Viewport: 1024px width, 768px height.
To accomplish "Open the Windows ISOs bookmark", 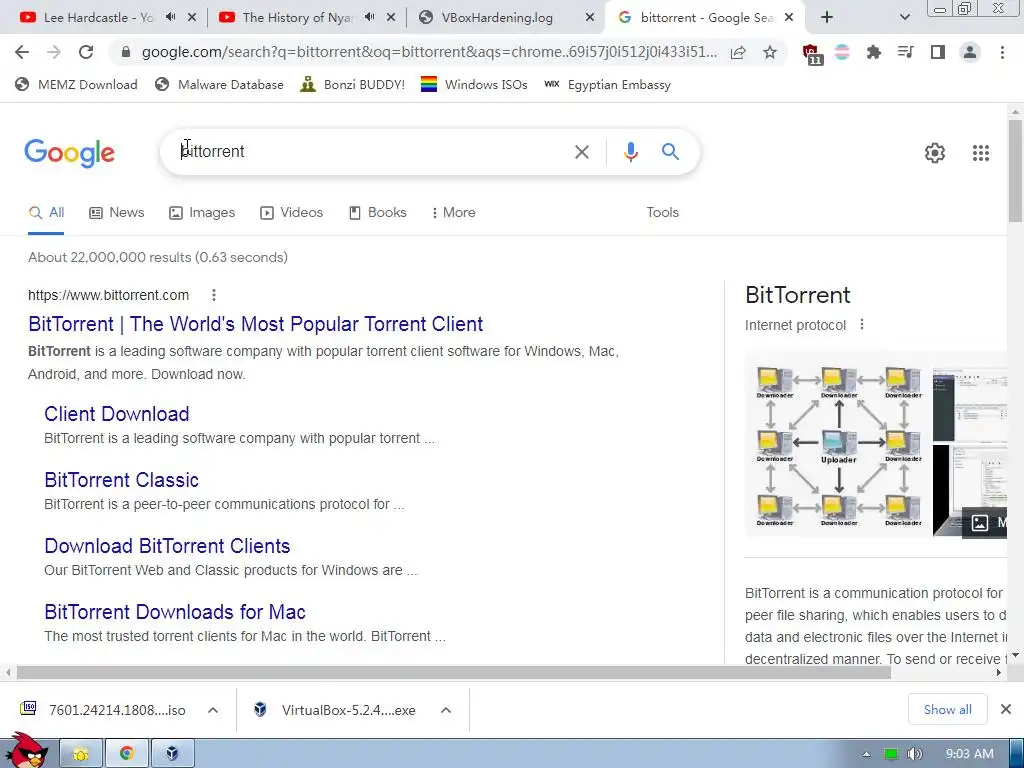I will click(474, 84).
